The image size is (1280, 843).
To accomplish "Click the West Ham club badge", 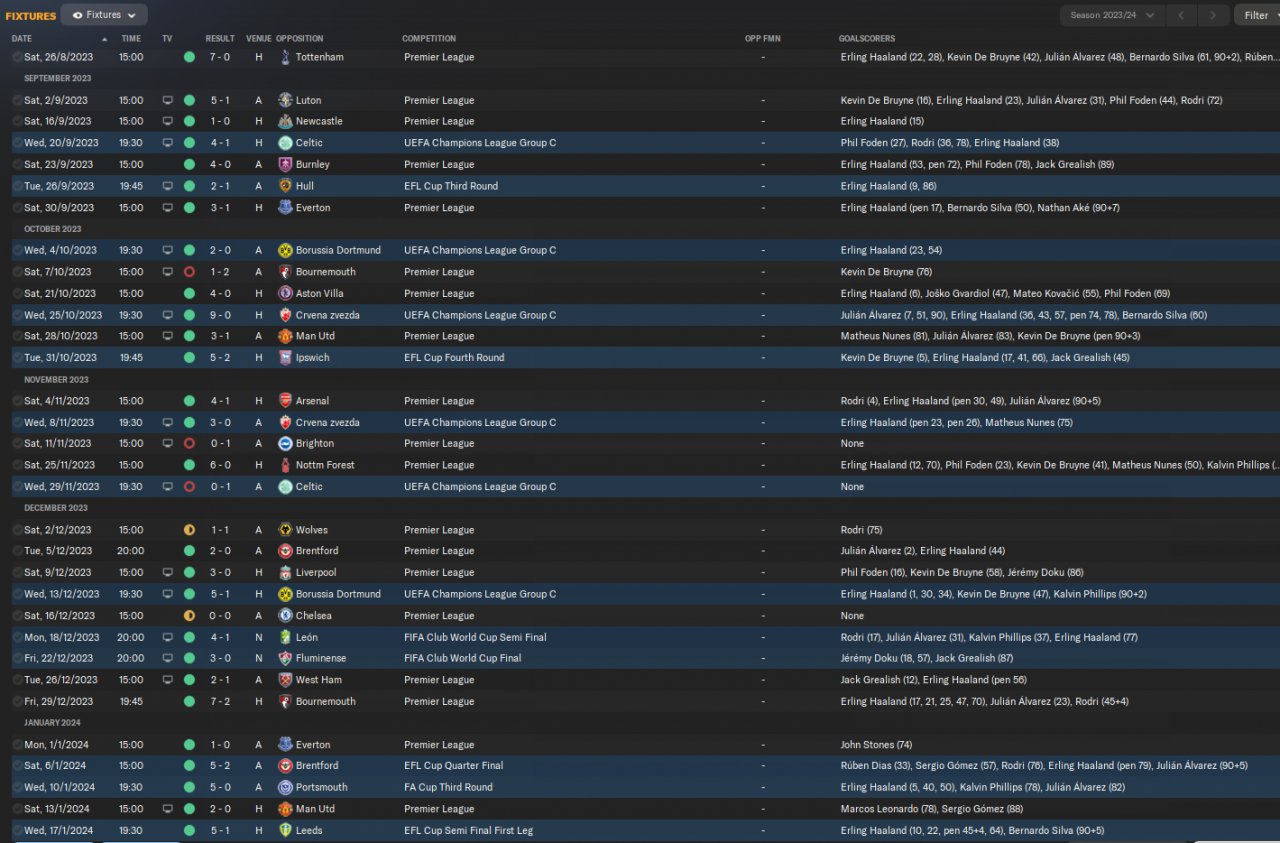I will pyautogui.click(x=285, y=680).
